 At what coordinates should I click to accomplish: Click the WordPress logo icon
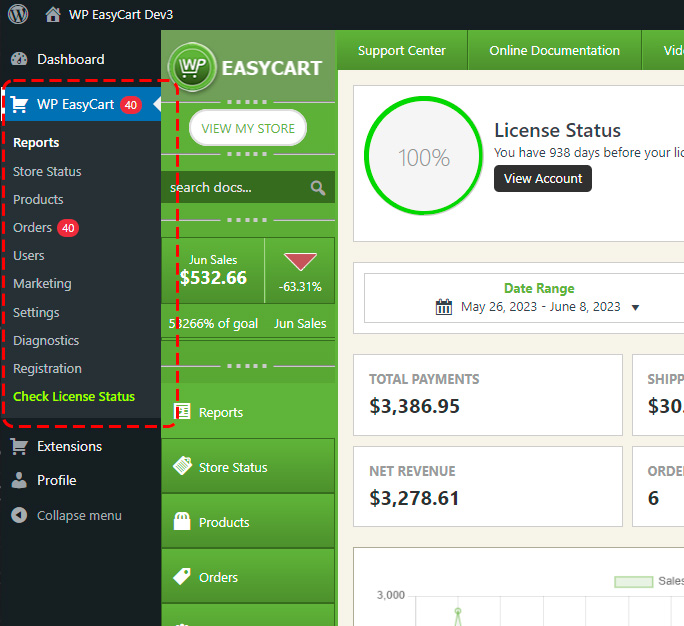tap(20, 15)
